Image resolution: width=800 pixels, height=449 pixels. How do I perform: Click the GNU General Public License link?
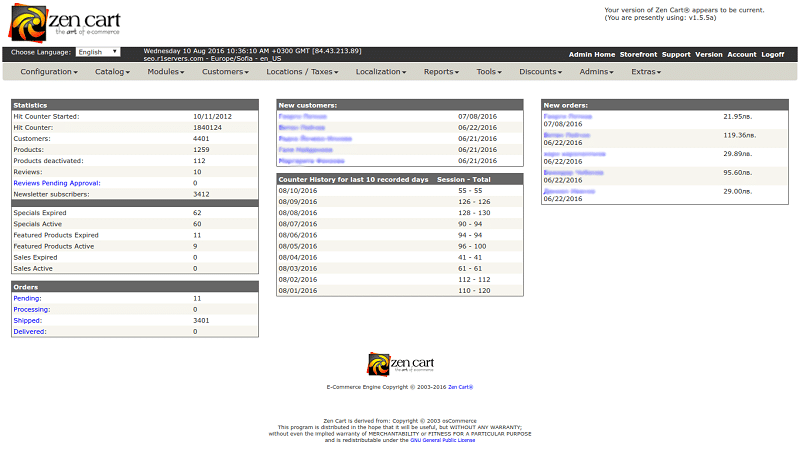tap(442, 440)
